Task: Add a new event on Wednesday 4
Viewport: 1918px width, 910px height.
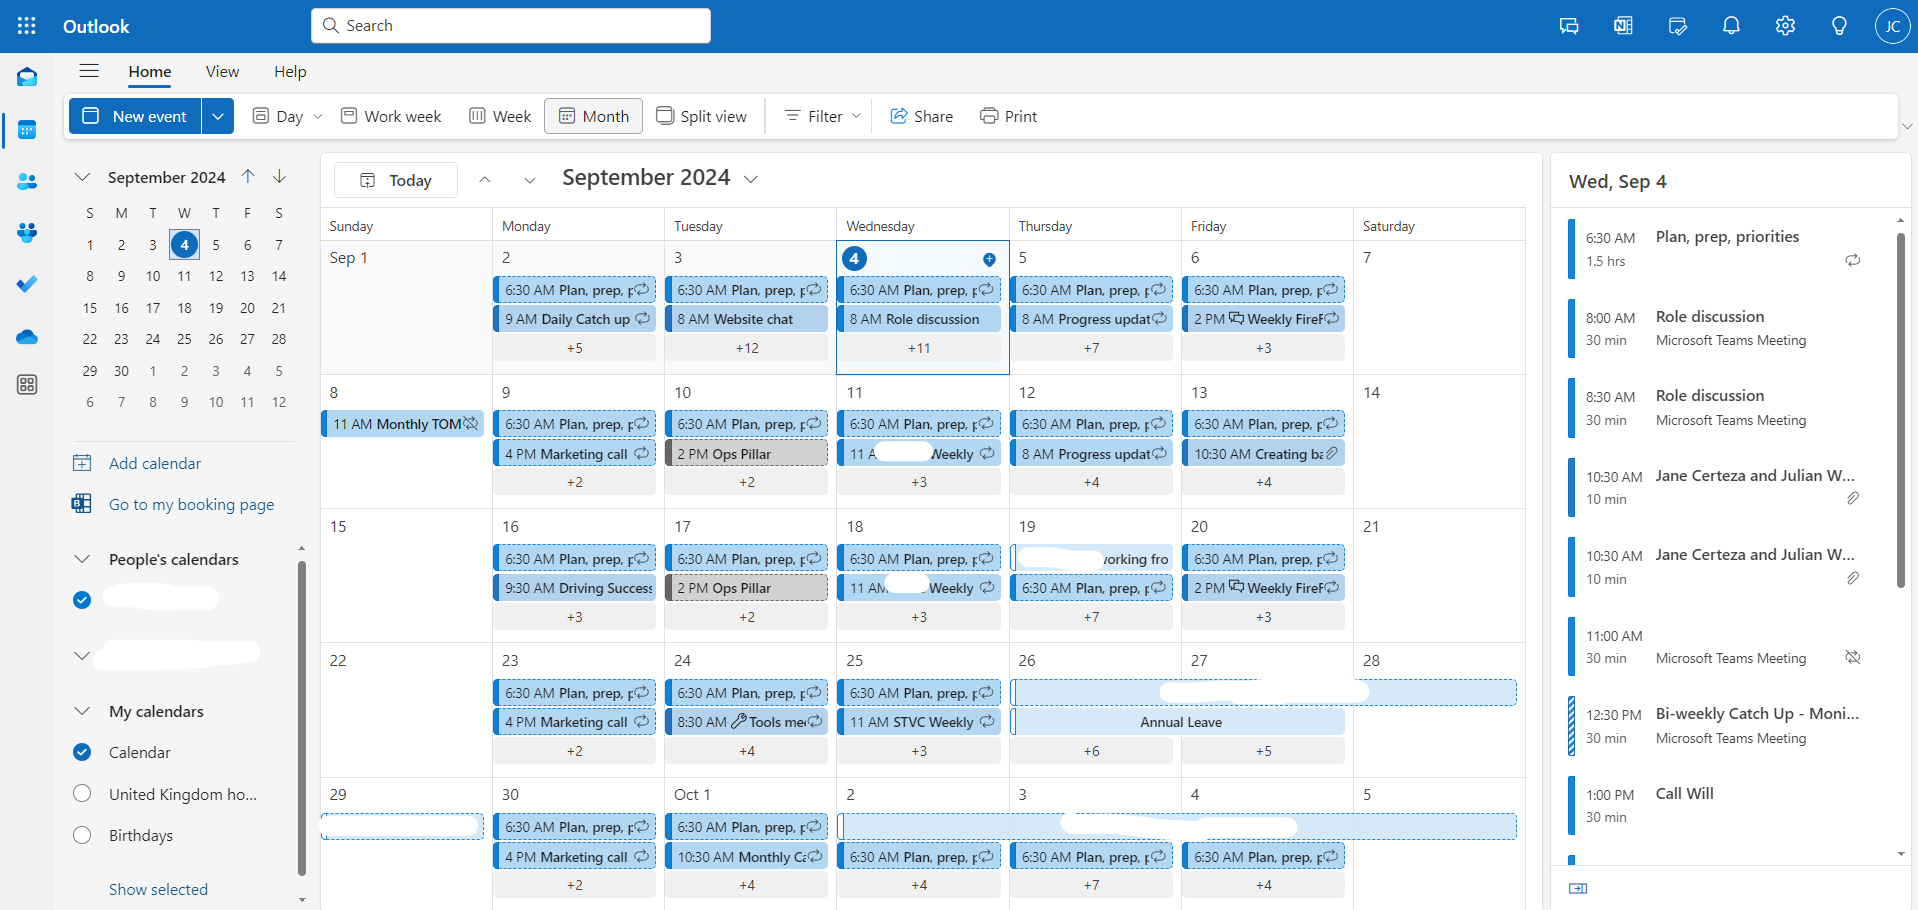Action: tap(989, 259)
